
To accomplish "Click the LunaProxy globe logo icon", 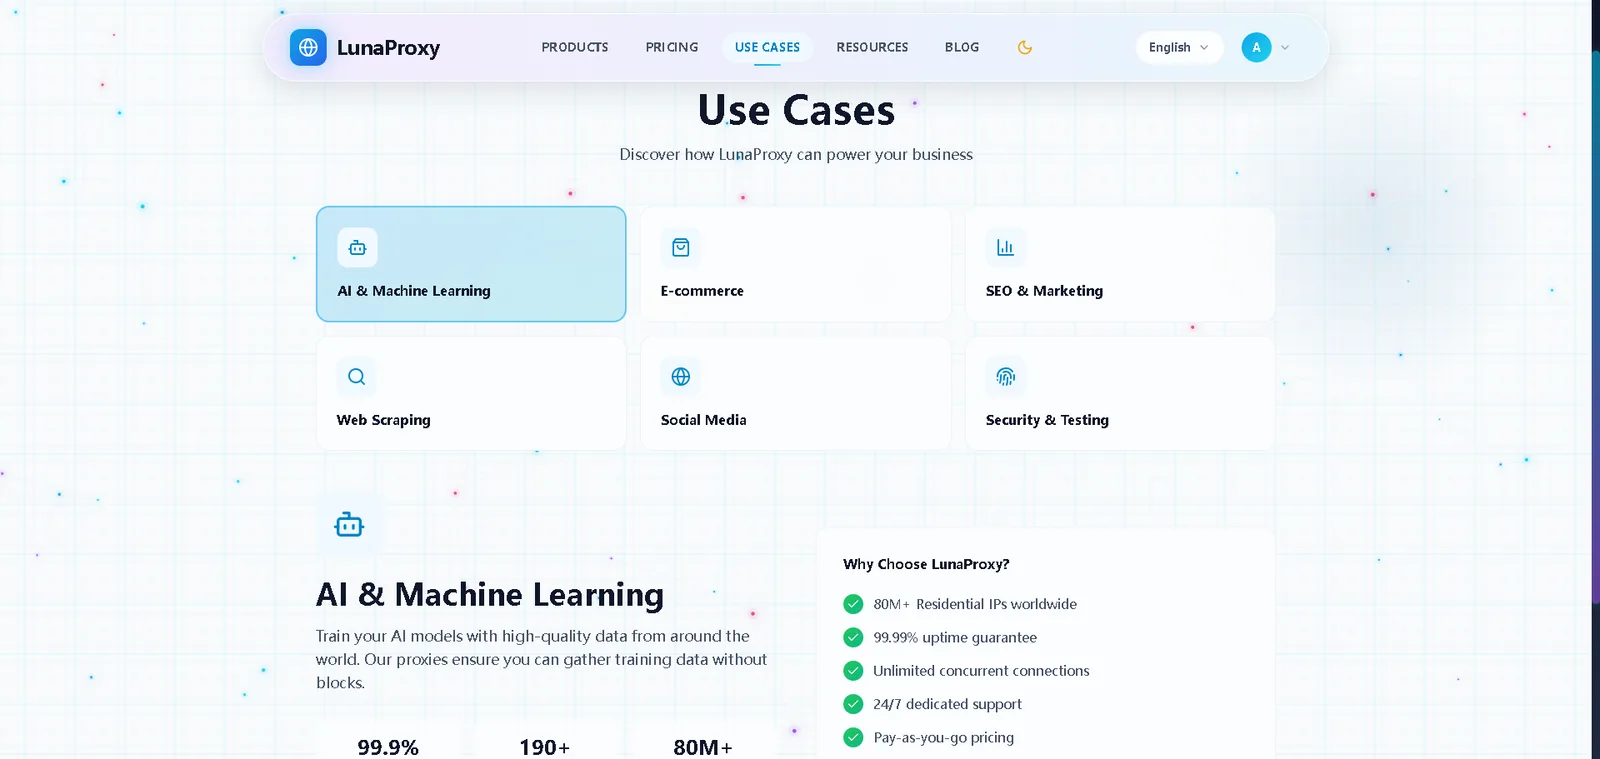I will (308, 47).
